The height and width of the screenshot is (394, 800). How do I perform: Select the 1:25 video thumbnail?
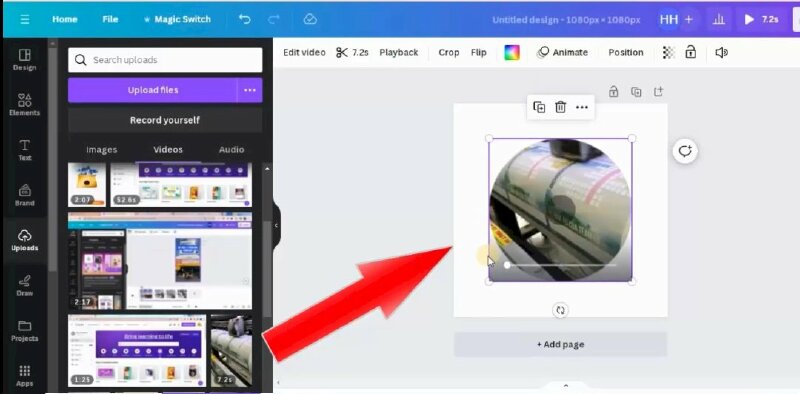click(137, 351)
